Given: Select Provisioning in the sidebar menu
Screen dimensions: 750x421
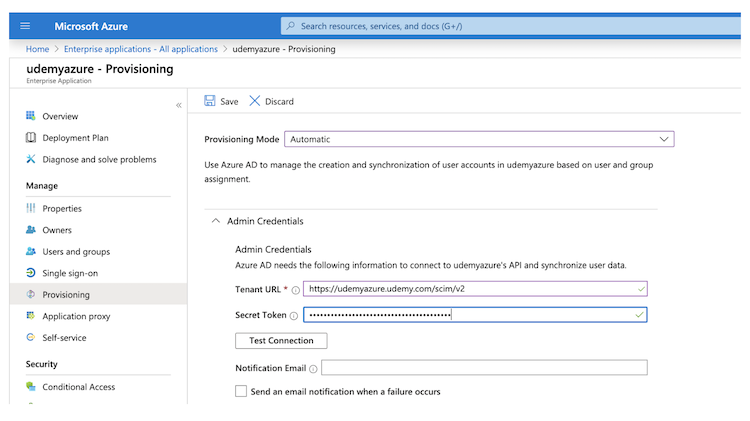Looking at the screenshot, I should (66, 295).
